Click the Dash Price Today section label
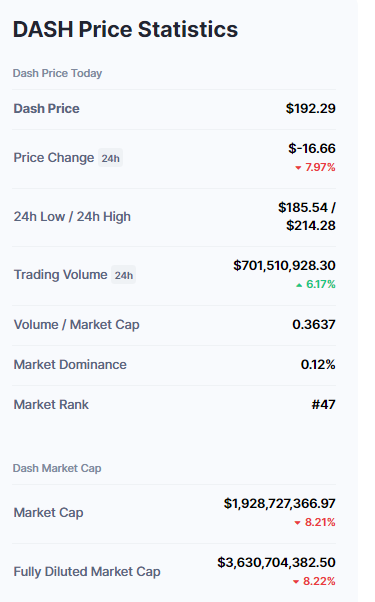Image resolution: width=375 pixels, height=602 pixels. [58, 73]
